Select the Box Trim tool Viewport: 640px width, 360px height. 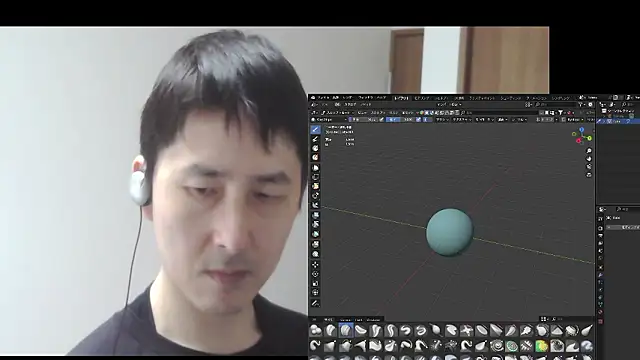point(315,196)
